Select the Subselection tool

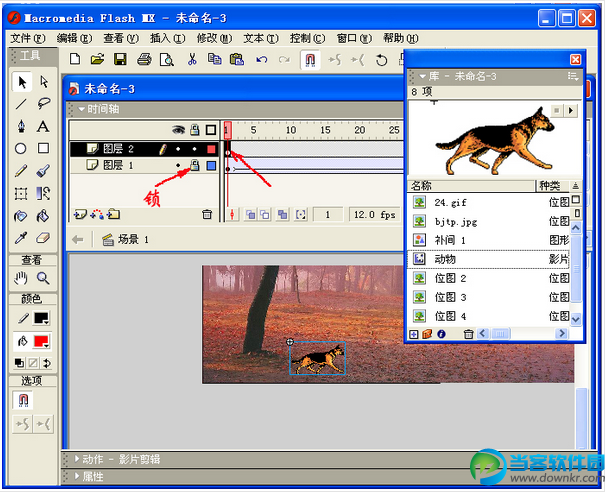(44, 82)
